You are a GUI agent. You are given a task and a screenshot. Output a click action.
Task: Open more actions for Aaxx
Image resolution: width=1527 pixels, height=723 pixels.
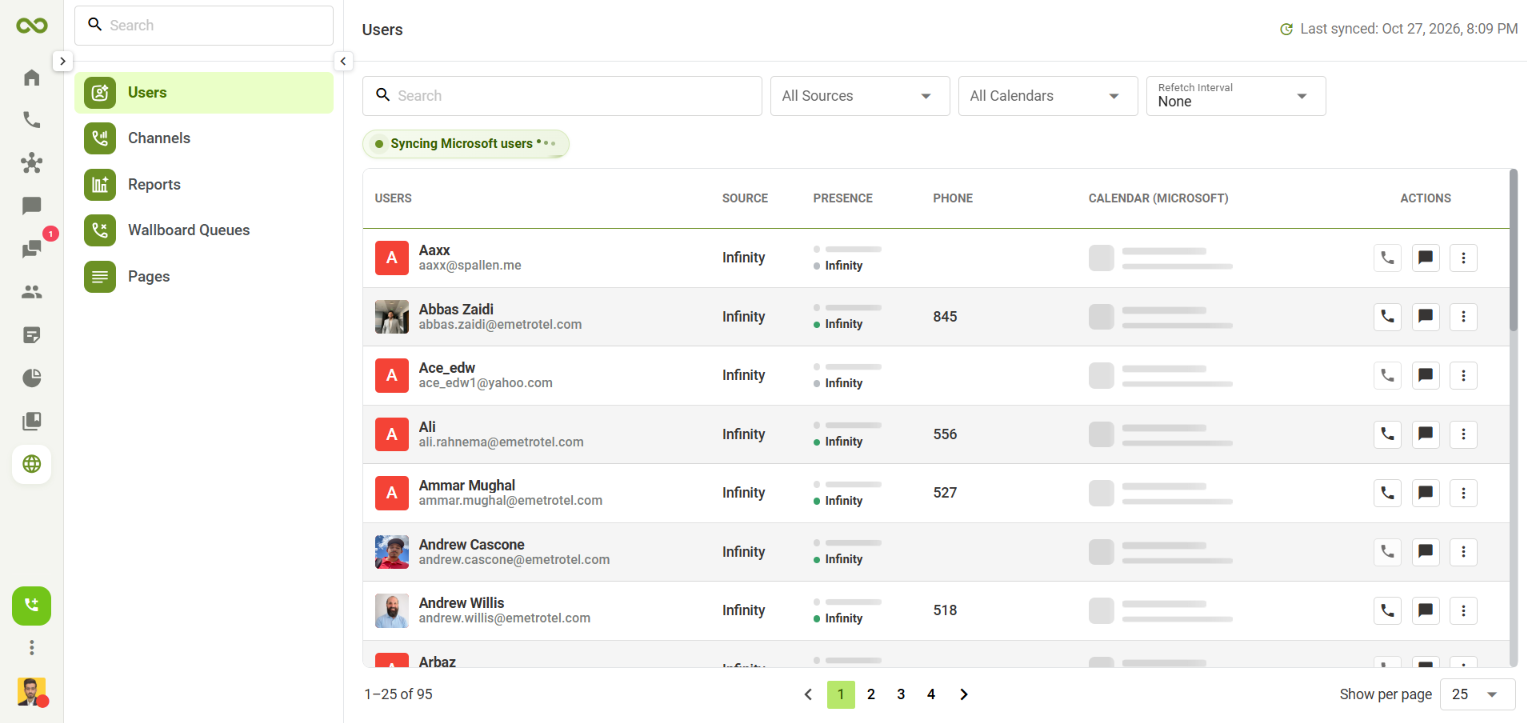[x=1464, y=258]
